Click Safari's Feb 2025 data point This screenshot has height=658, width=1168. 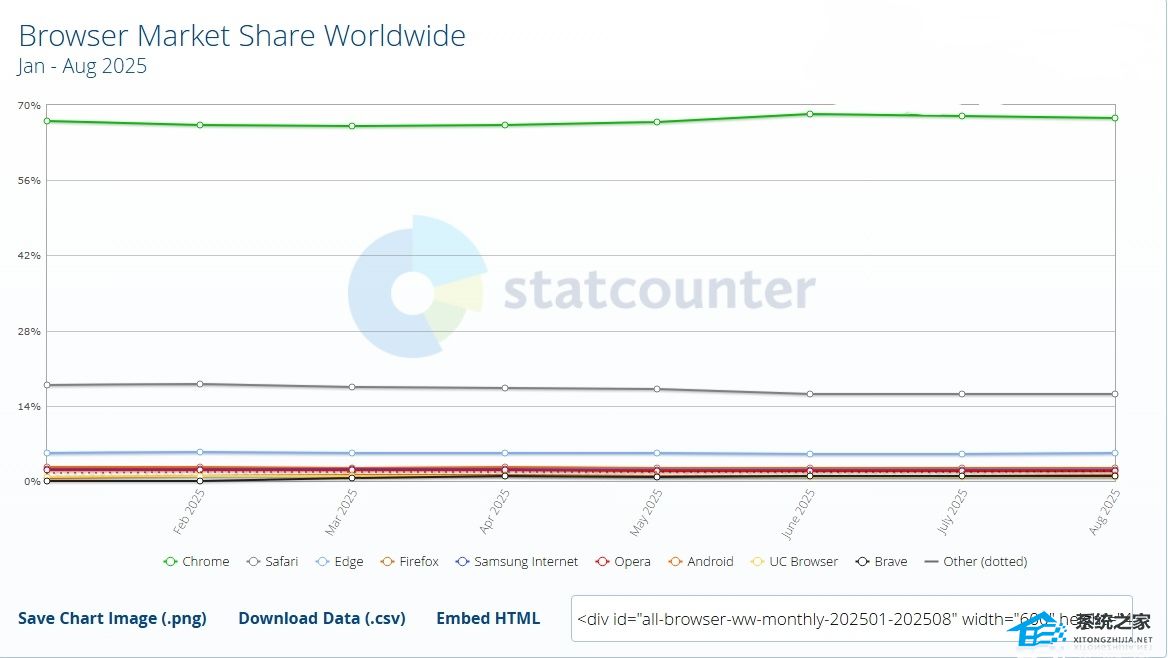coord(200,384)
